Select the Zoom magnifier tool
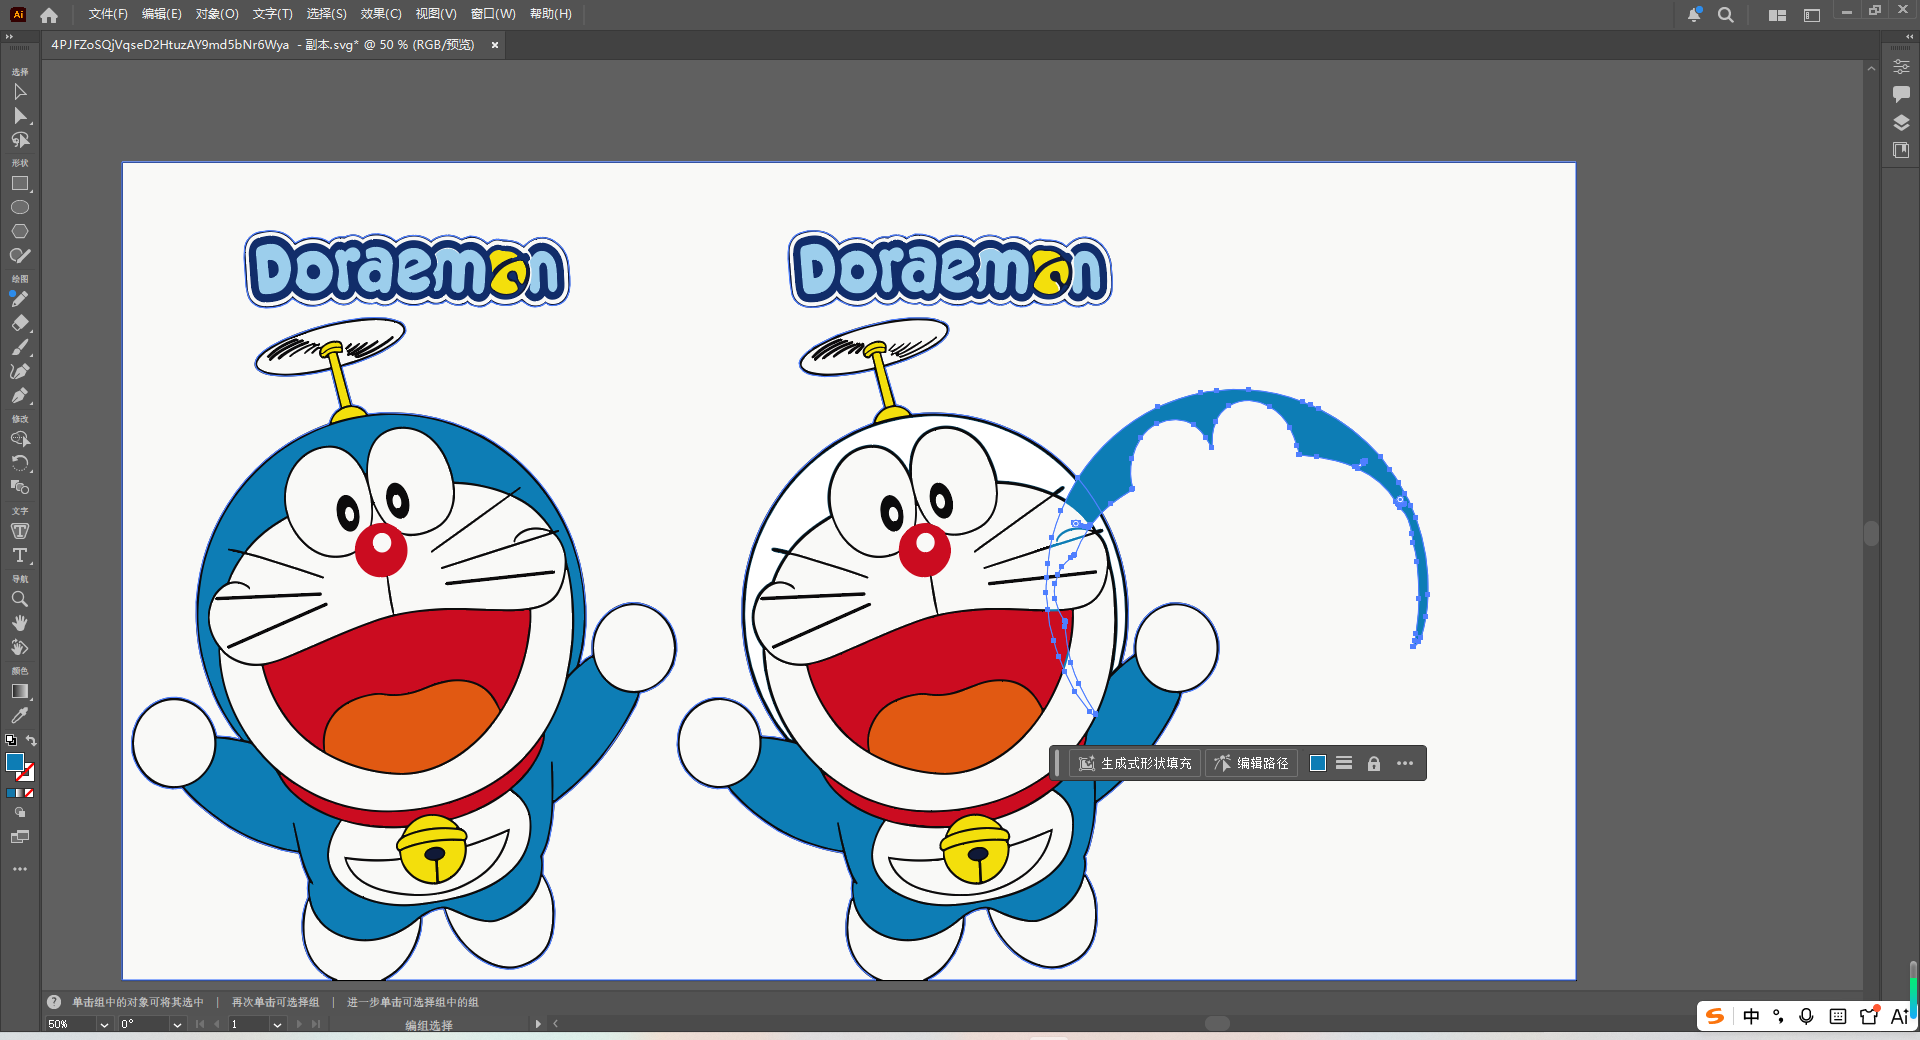Image resolution: width=1920 pixels, height=1040 pixels. 20,599
